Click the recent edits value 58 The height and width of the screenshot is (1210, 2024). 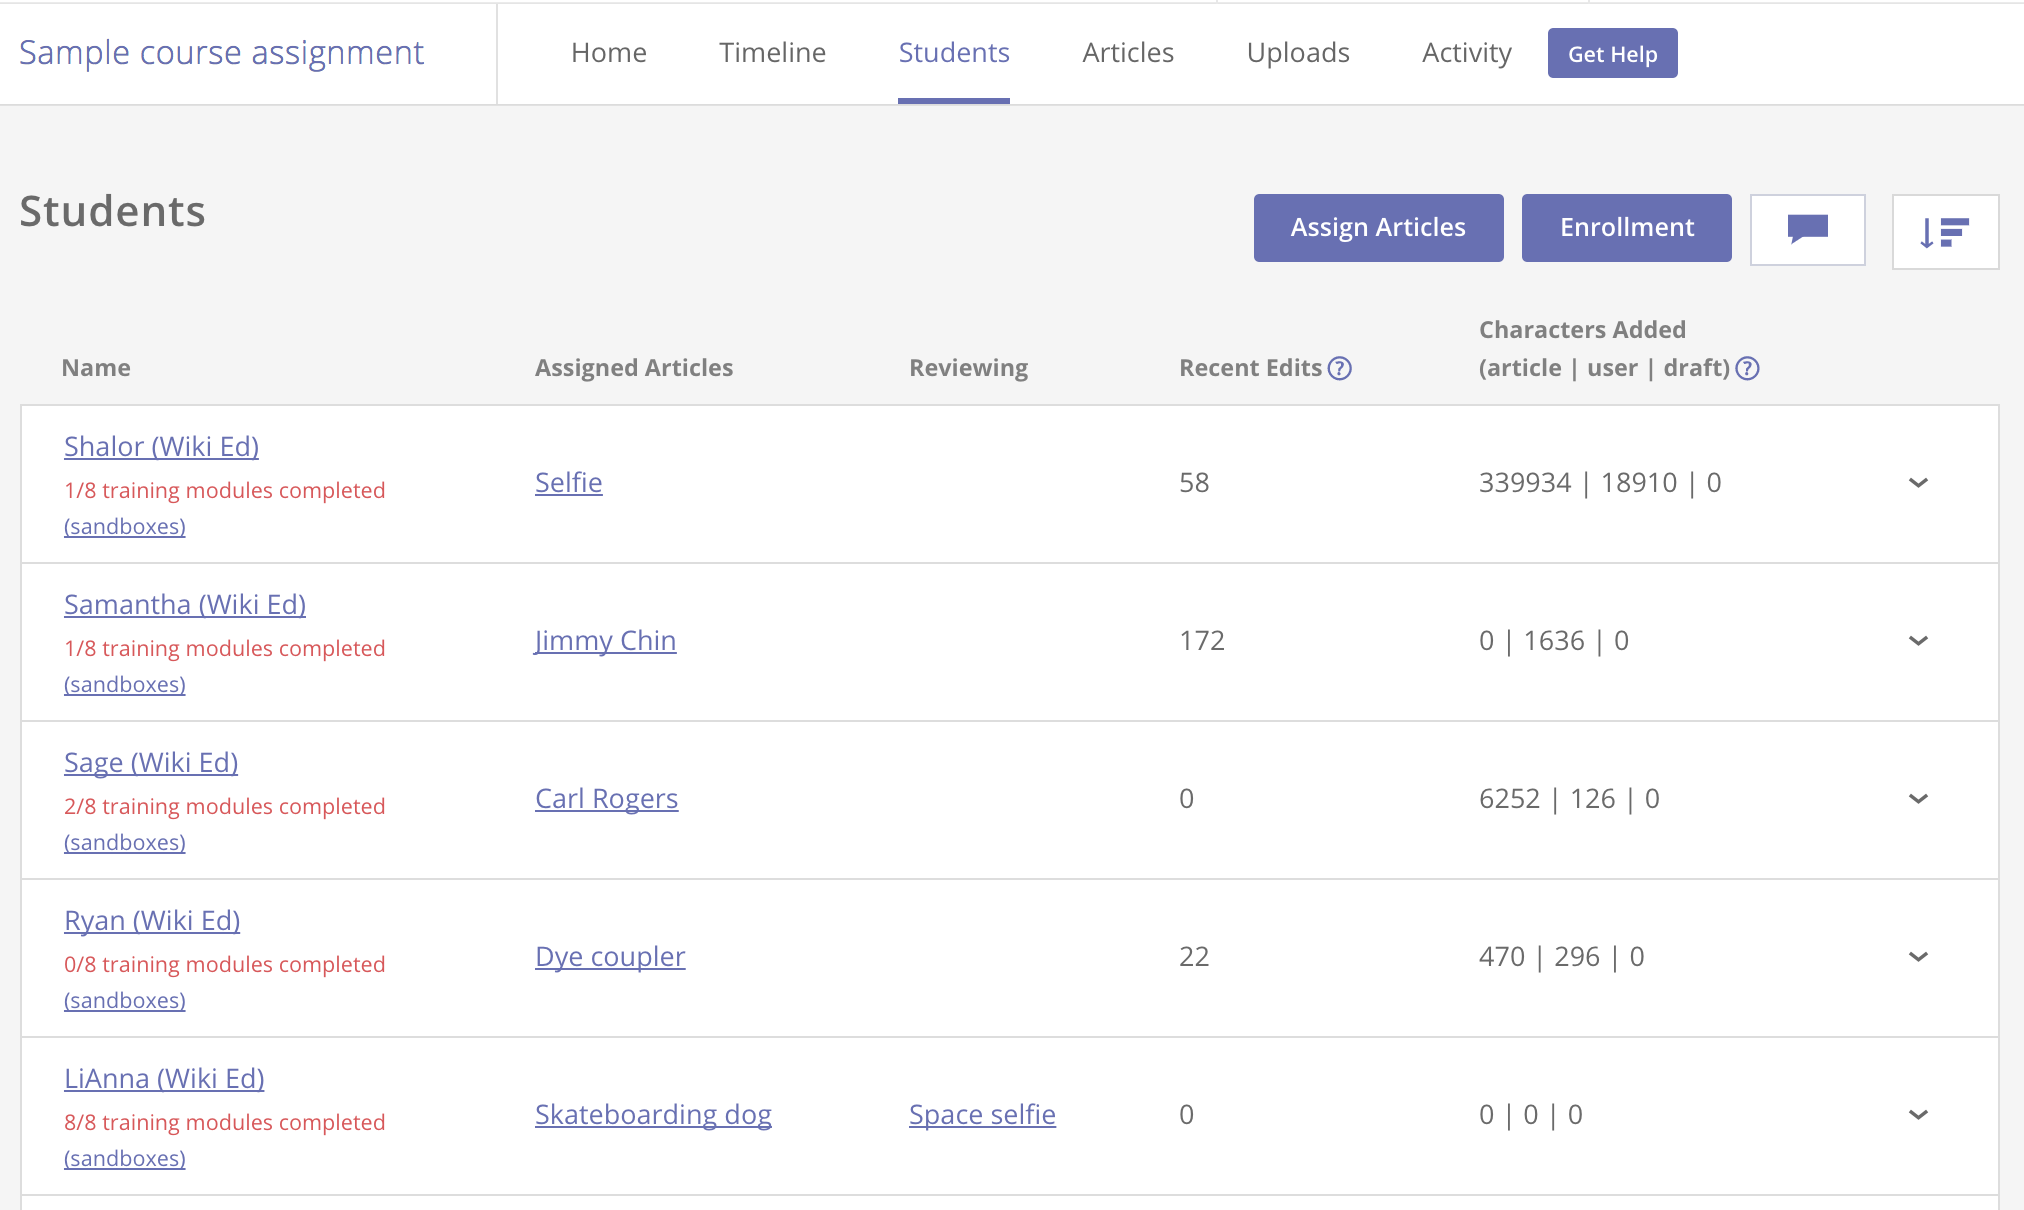pos(1194,483)
